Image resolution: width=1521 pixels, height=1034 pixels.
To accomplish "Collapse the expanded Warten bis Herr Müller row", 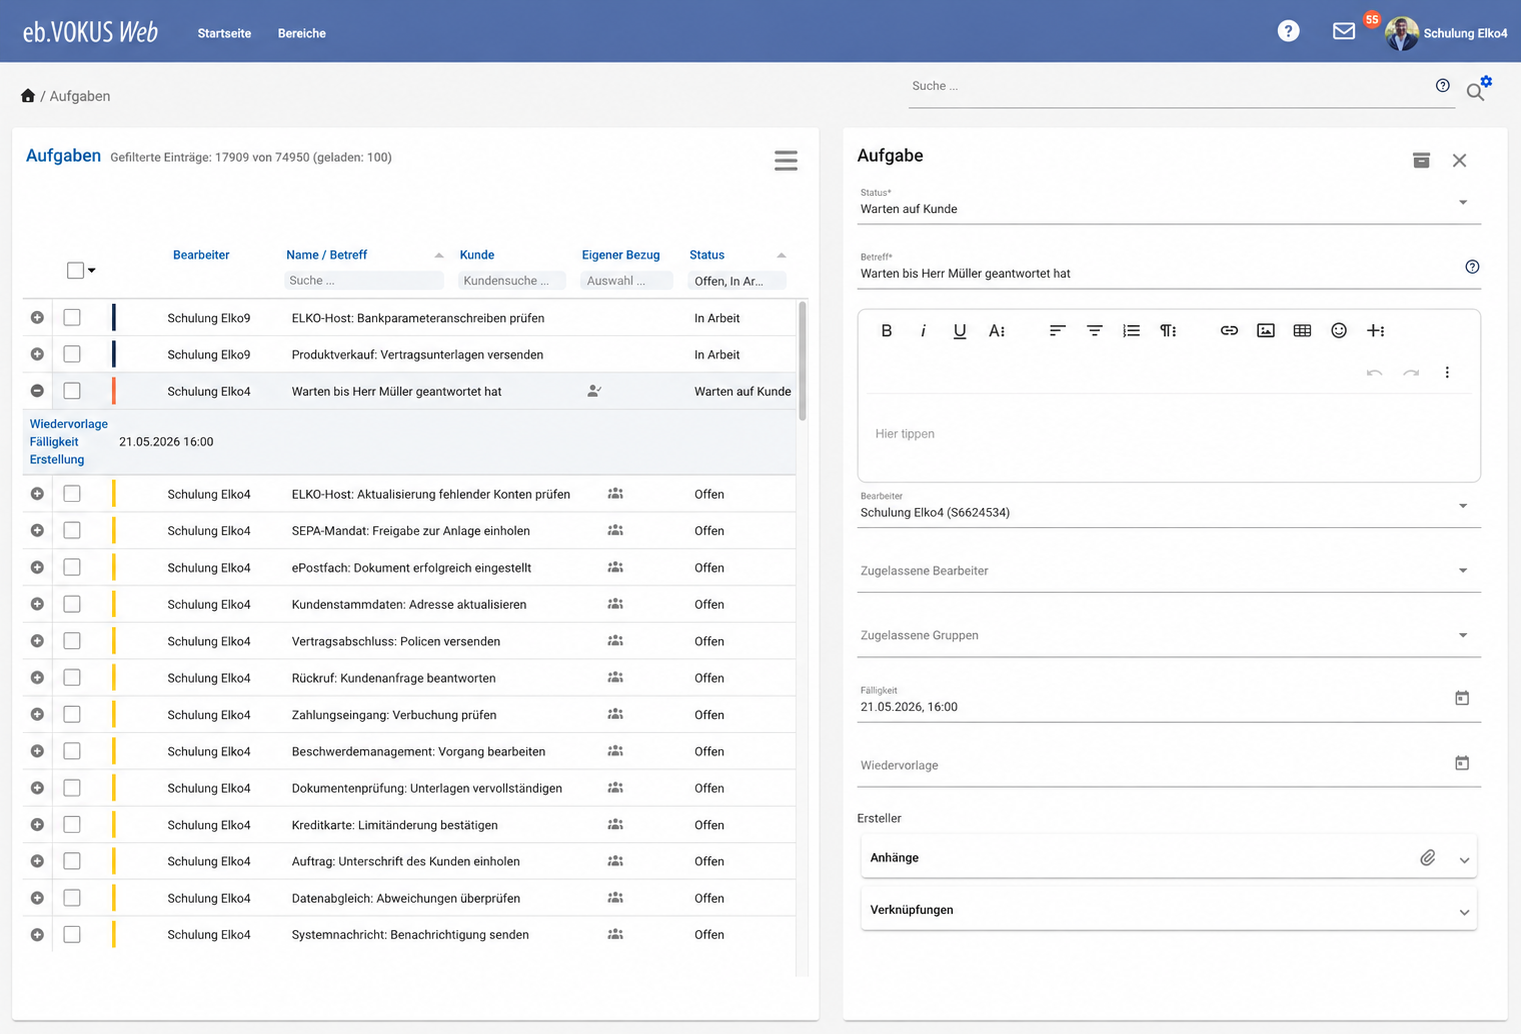I will (37, 391).
